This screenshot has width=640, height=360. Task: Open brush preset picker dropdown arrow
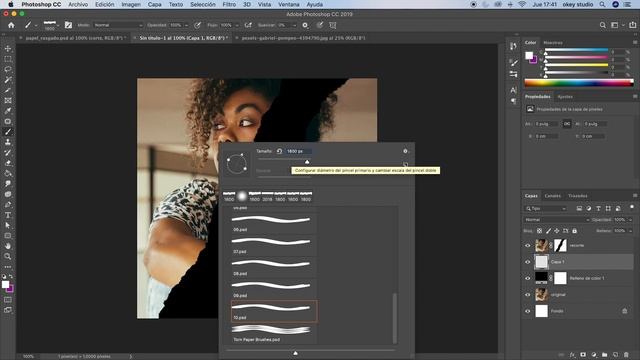pyautogui.click(x=58, y=25)
